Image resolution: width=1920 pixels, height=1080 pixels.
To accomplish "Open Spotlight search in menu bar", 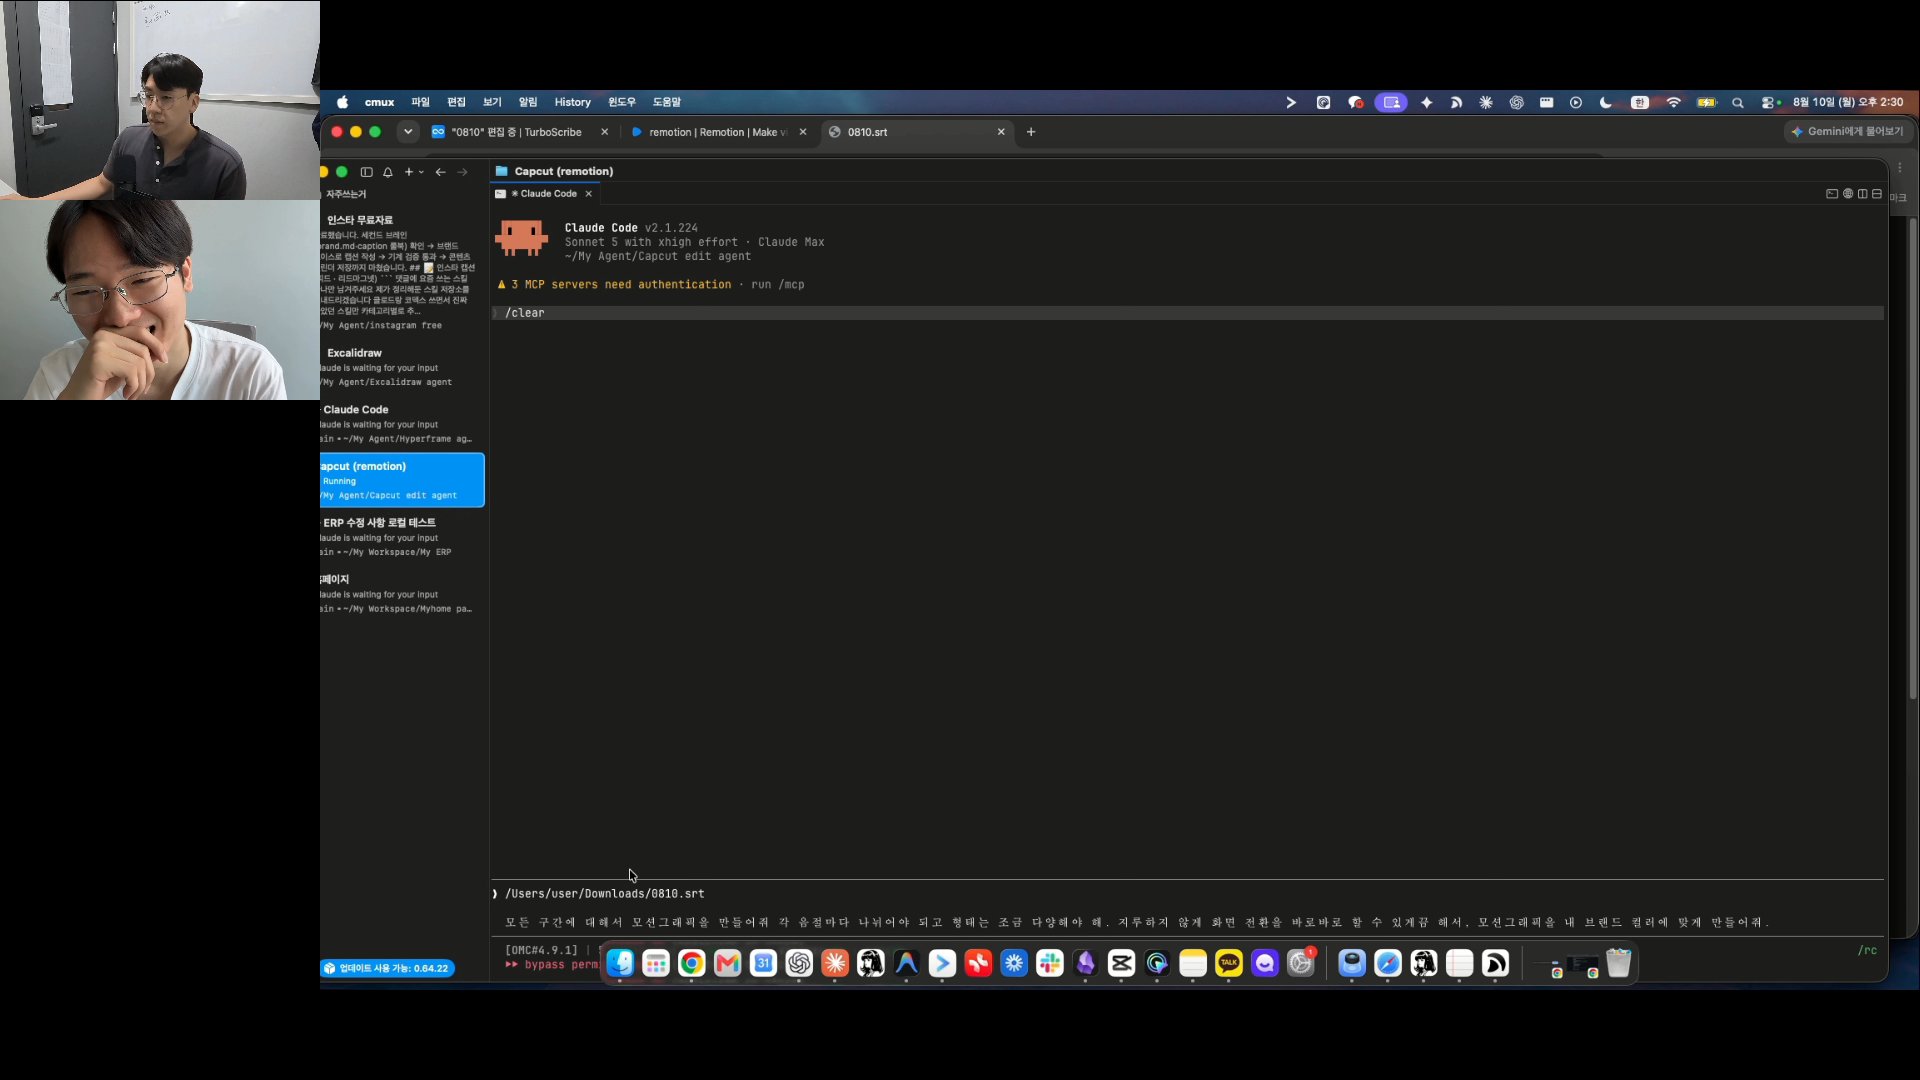I will tap(1738, 102).
